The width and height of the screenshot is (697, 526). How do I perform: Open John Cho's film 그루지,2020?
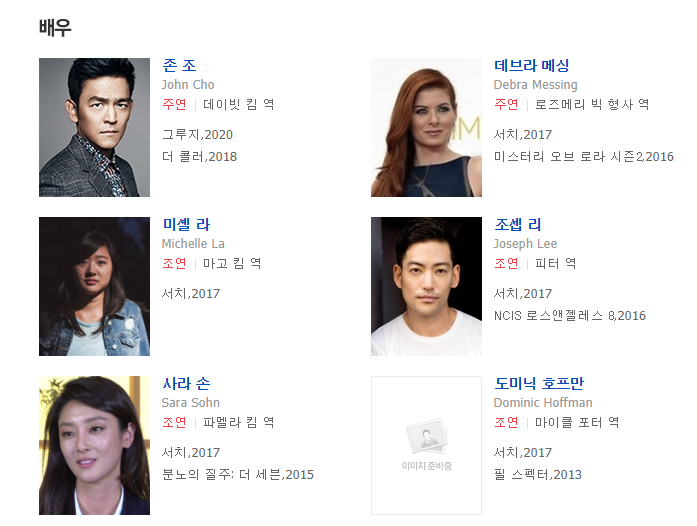(x=197, y=134)
